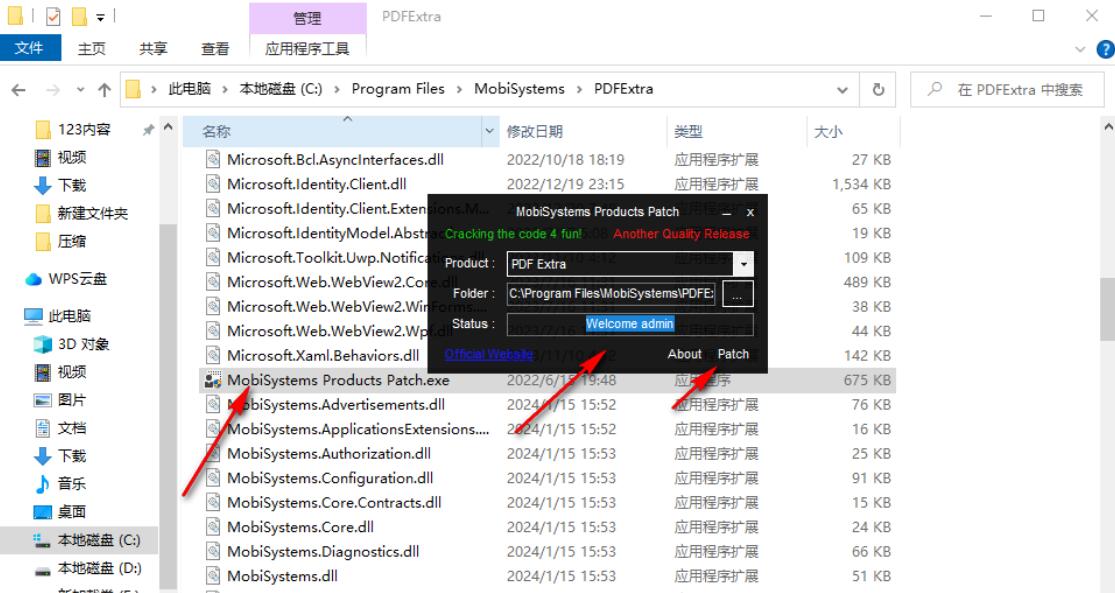
Task: Open the 应用程序工具 ribbon tab
Action: click(x=307, y=48)
